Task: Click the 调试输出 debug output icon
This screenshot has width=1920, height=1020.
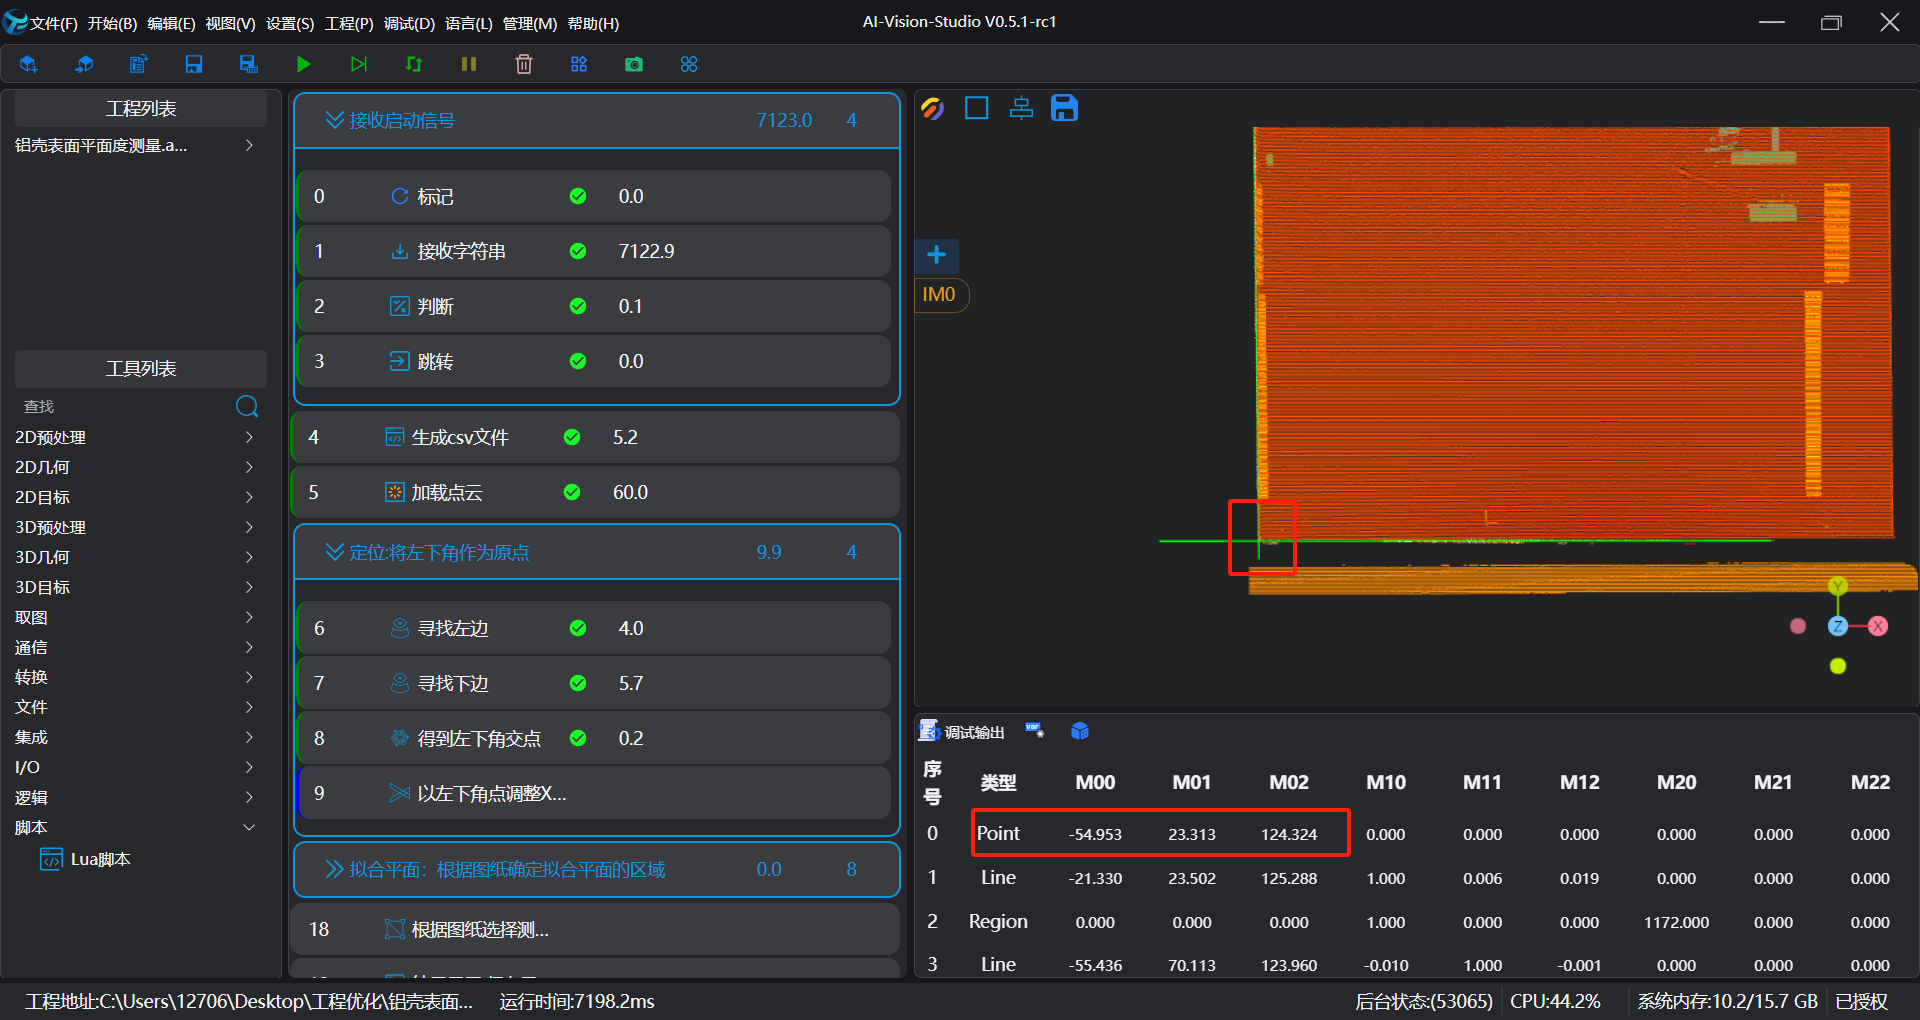Action: pos(929,731)
